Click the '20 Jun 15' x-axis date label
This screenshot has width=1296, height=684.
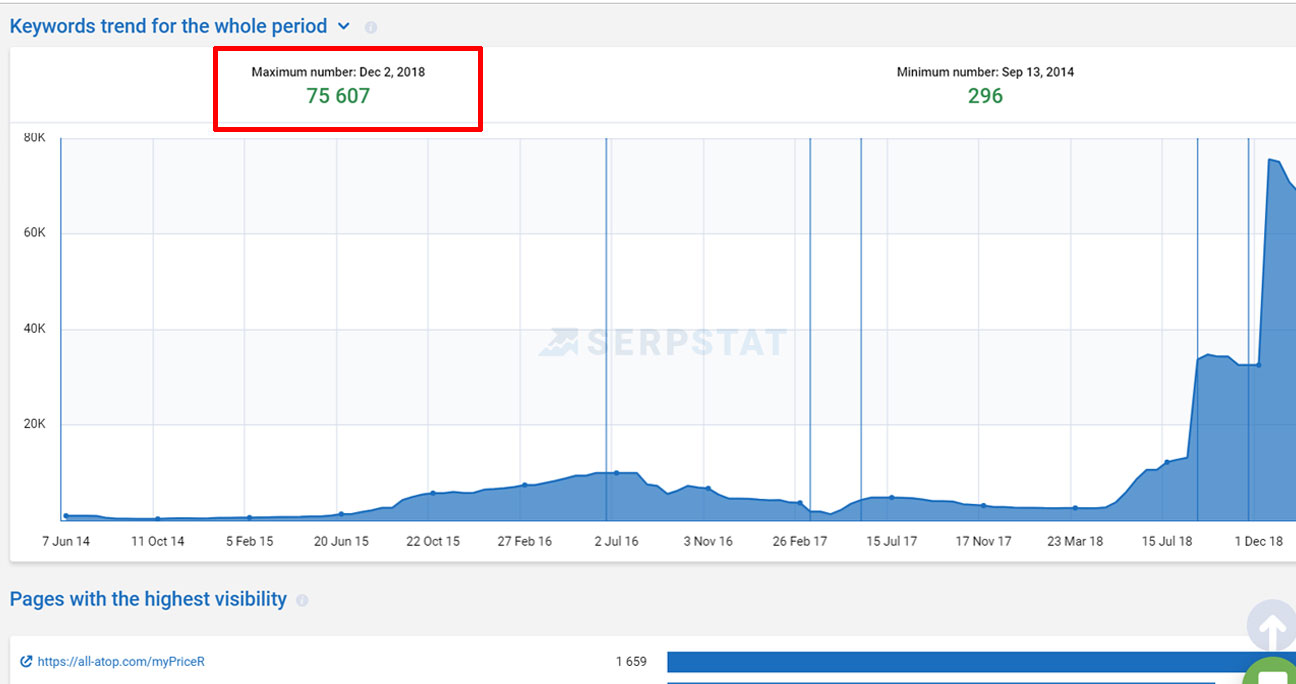[341, 541]
